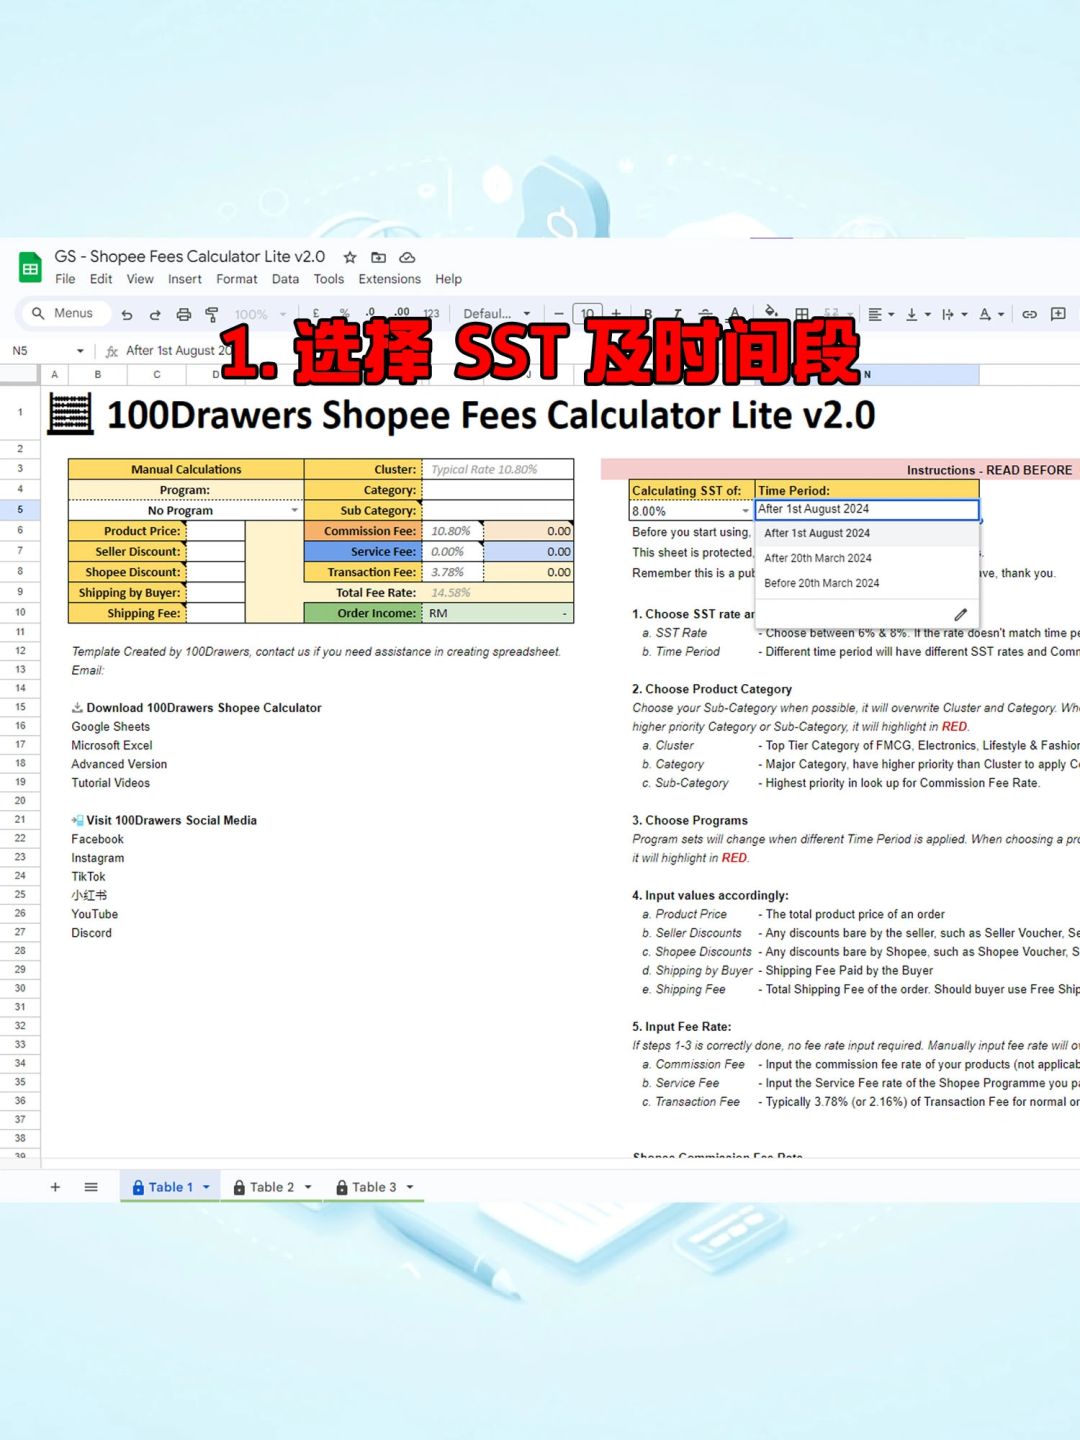The width and height of the screenshot is (1080, 1440).
Task: Open Table 3 tab options arrow
Action: (410, 1187)
